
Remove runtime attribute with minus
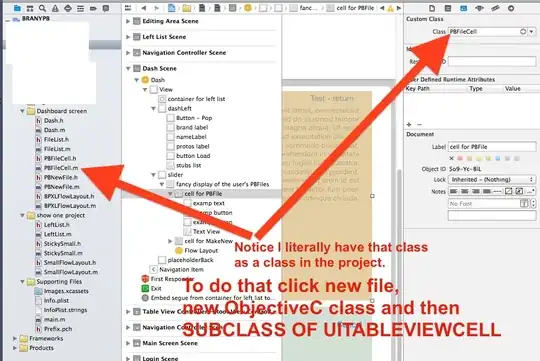pos(419,124)
